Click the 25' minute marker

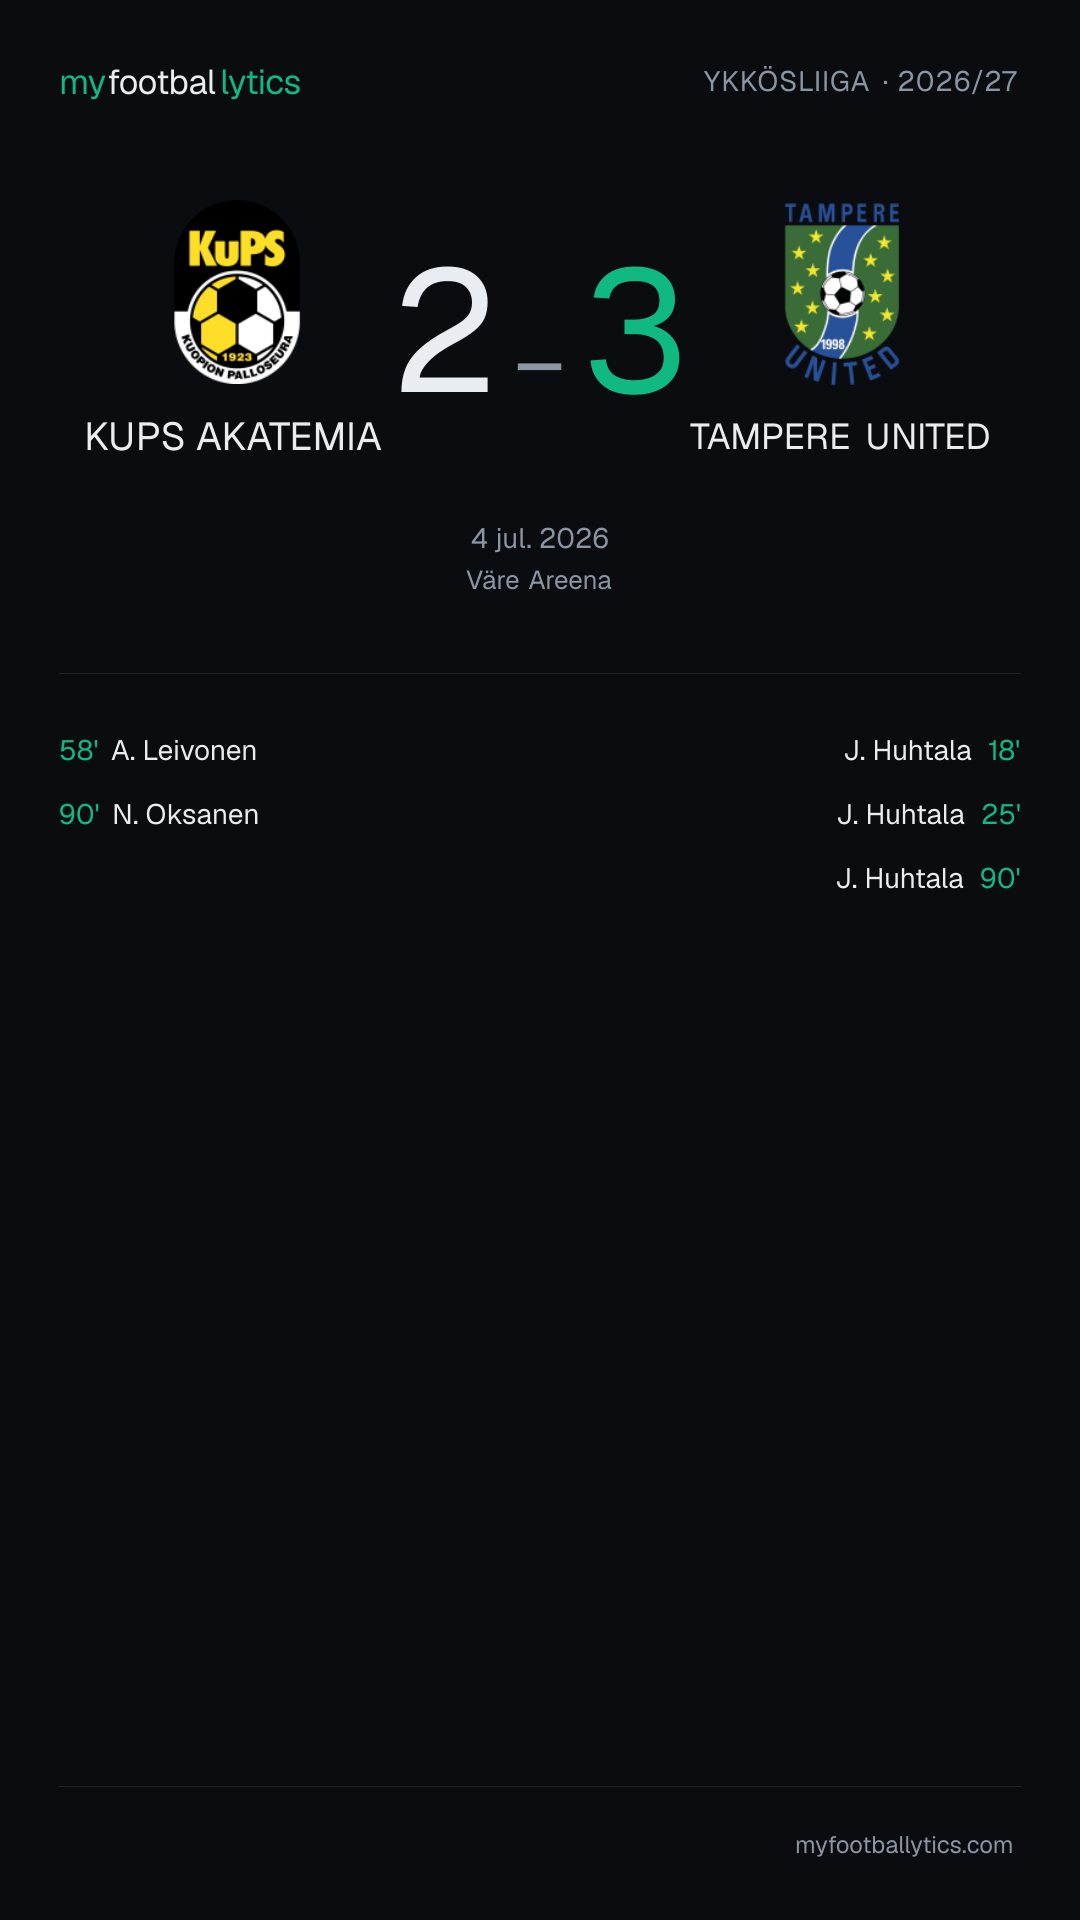pos(1001,814)
